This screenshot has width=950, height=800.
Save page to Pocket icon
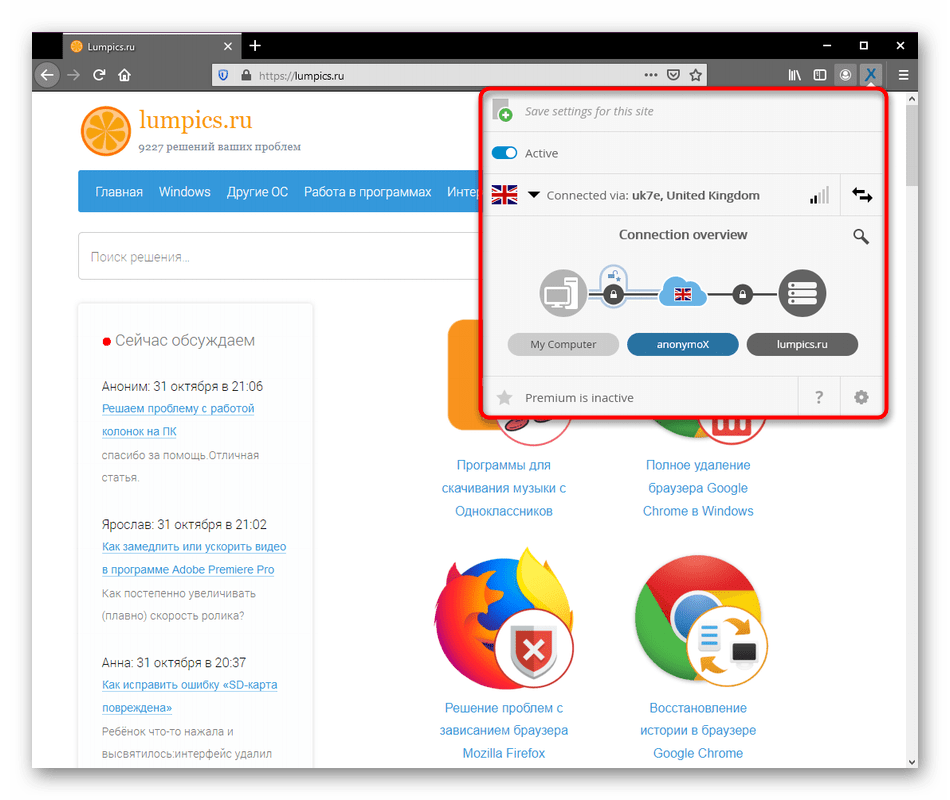pos(673,75)
